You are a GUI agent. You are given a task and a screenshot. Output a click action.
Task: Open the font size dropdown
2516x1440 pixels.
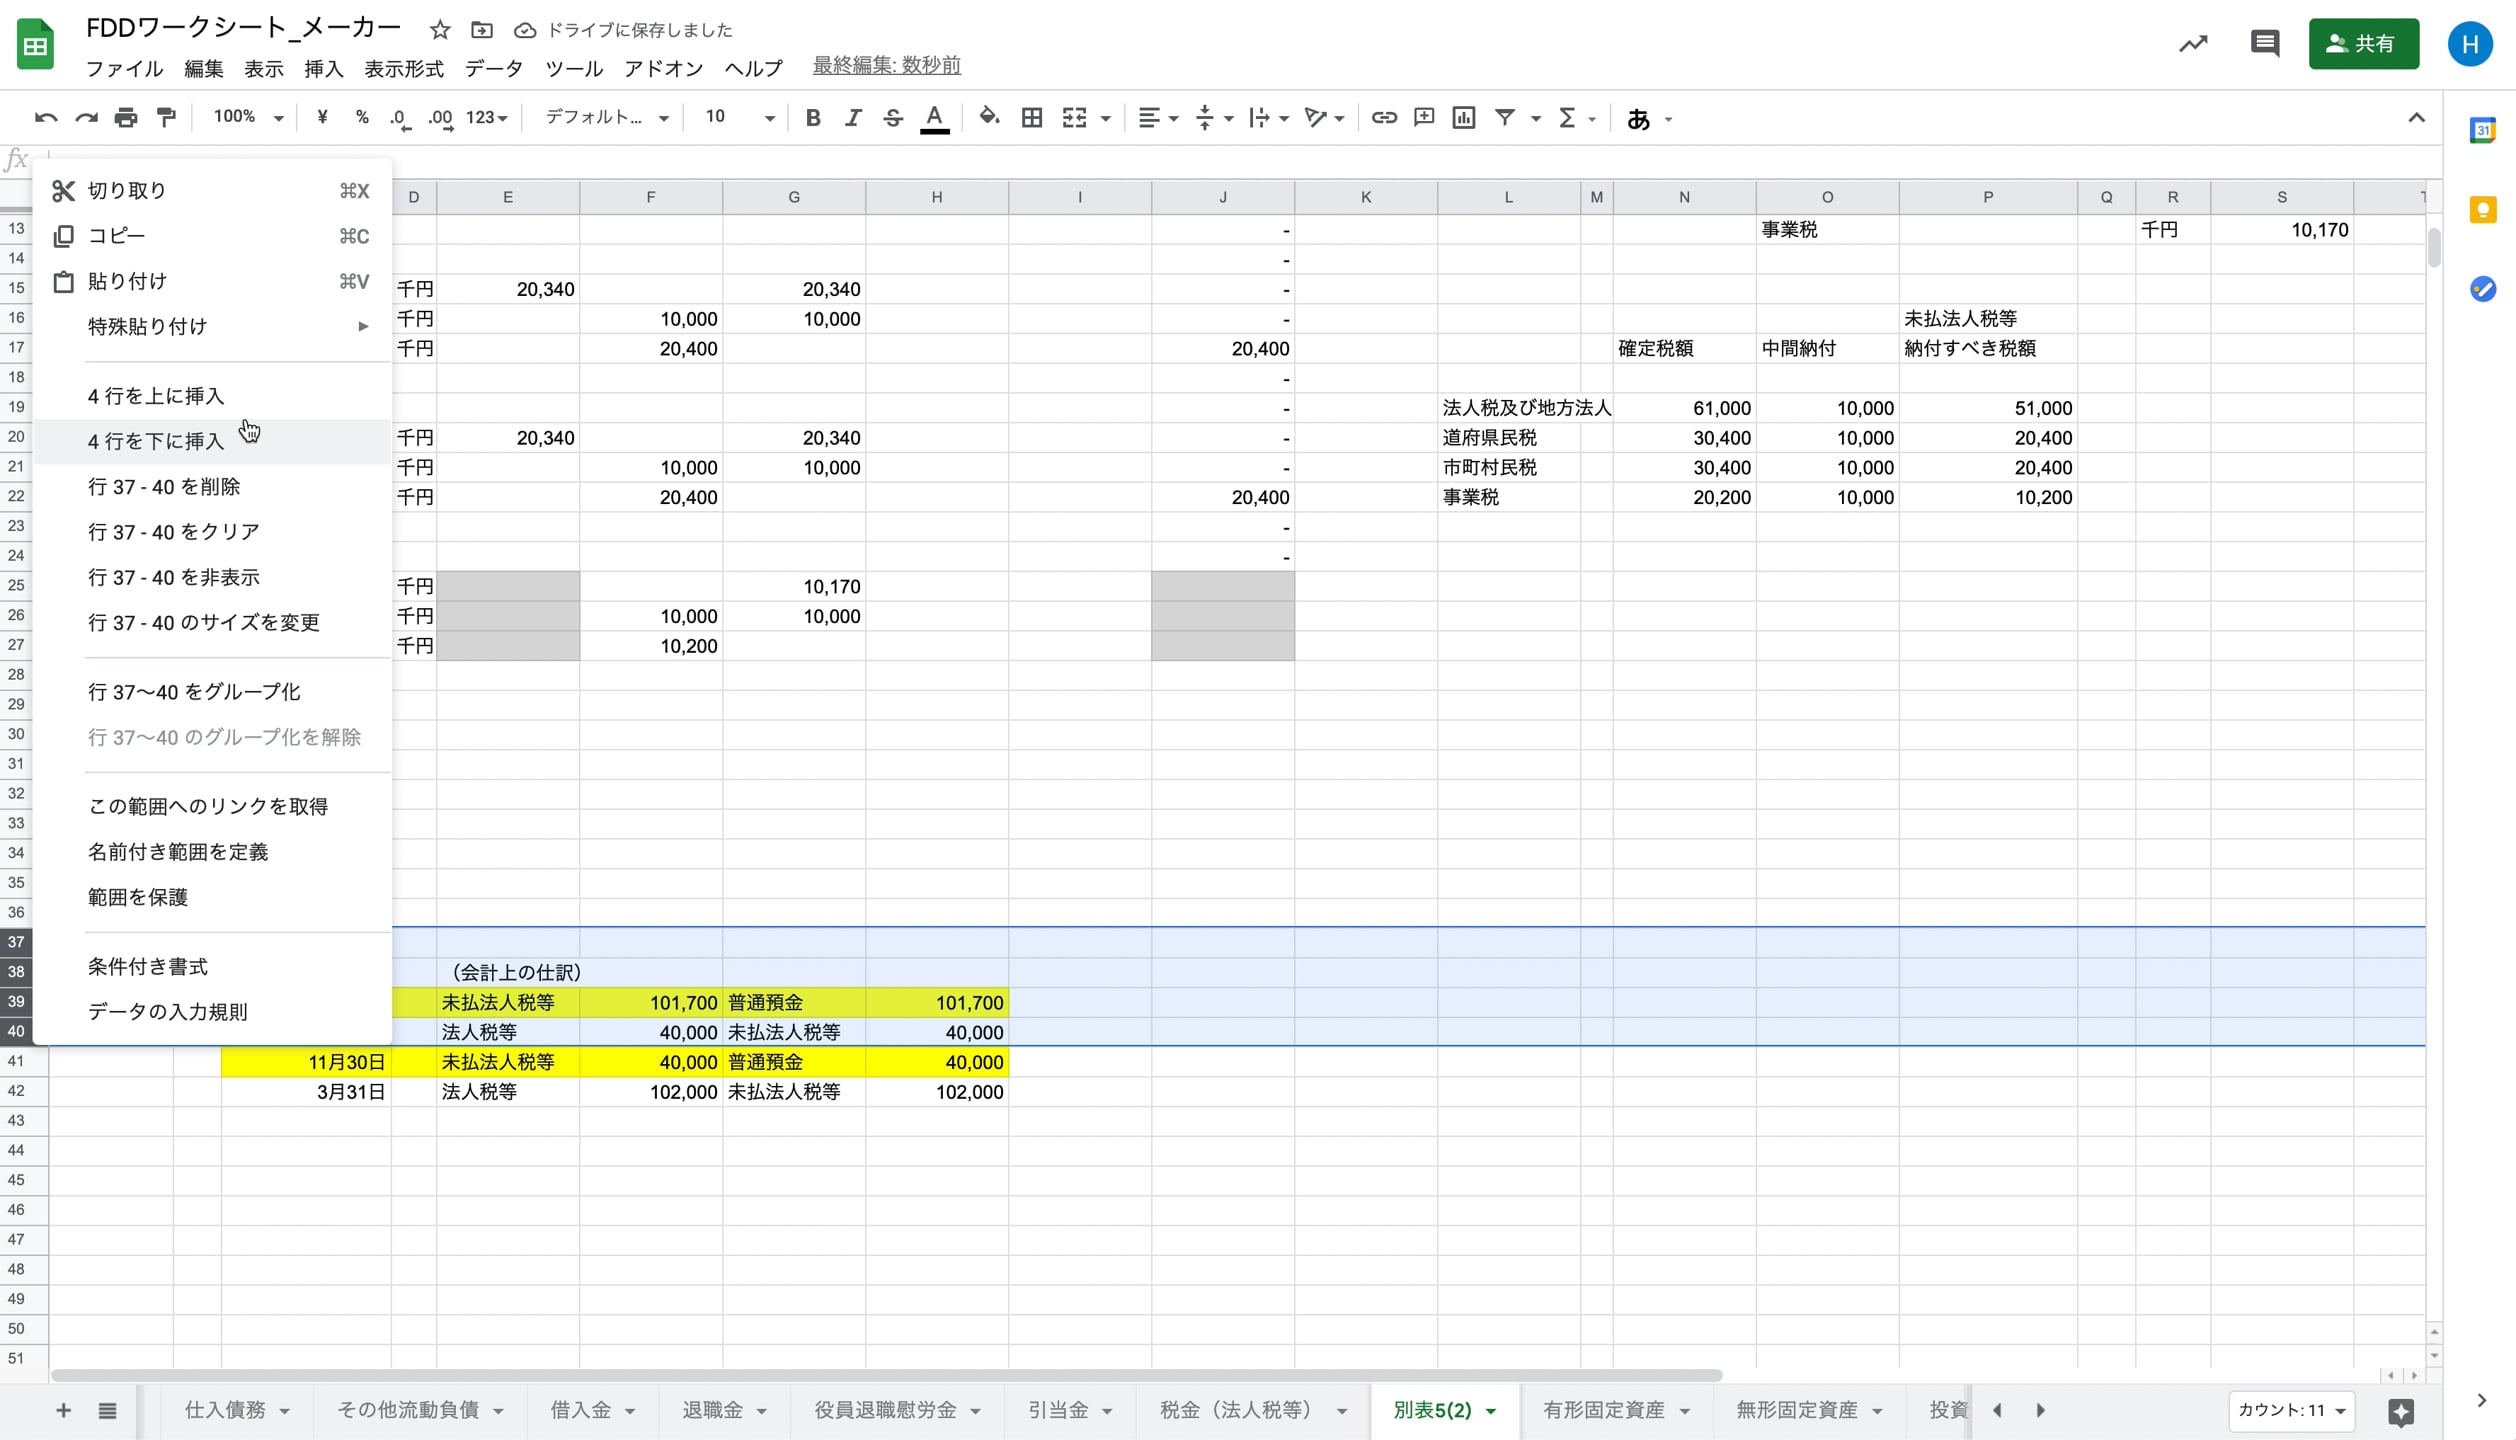tap(739, 118)
